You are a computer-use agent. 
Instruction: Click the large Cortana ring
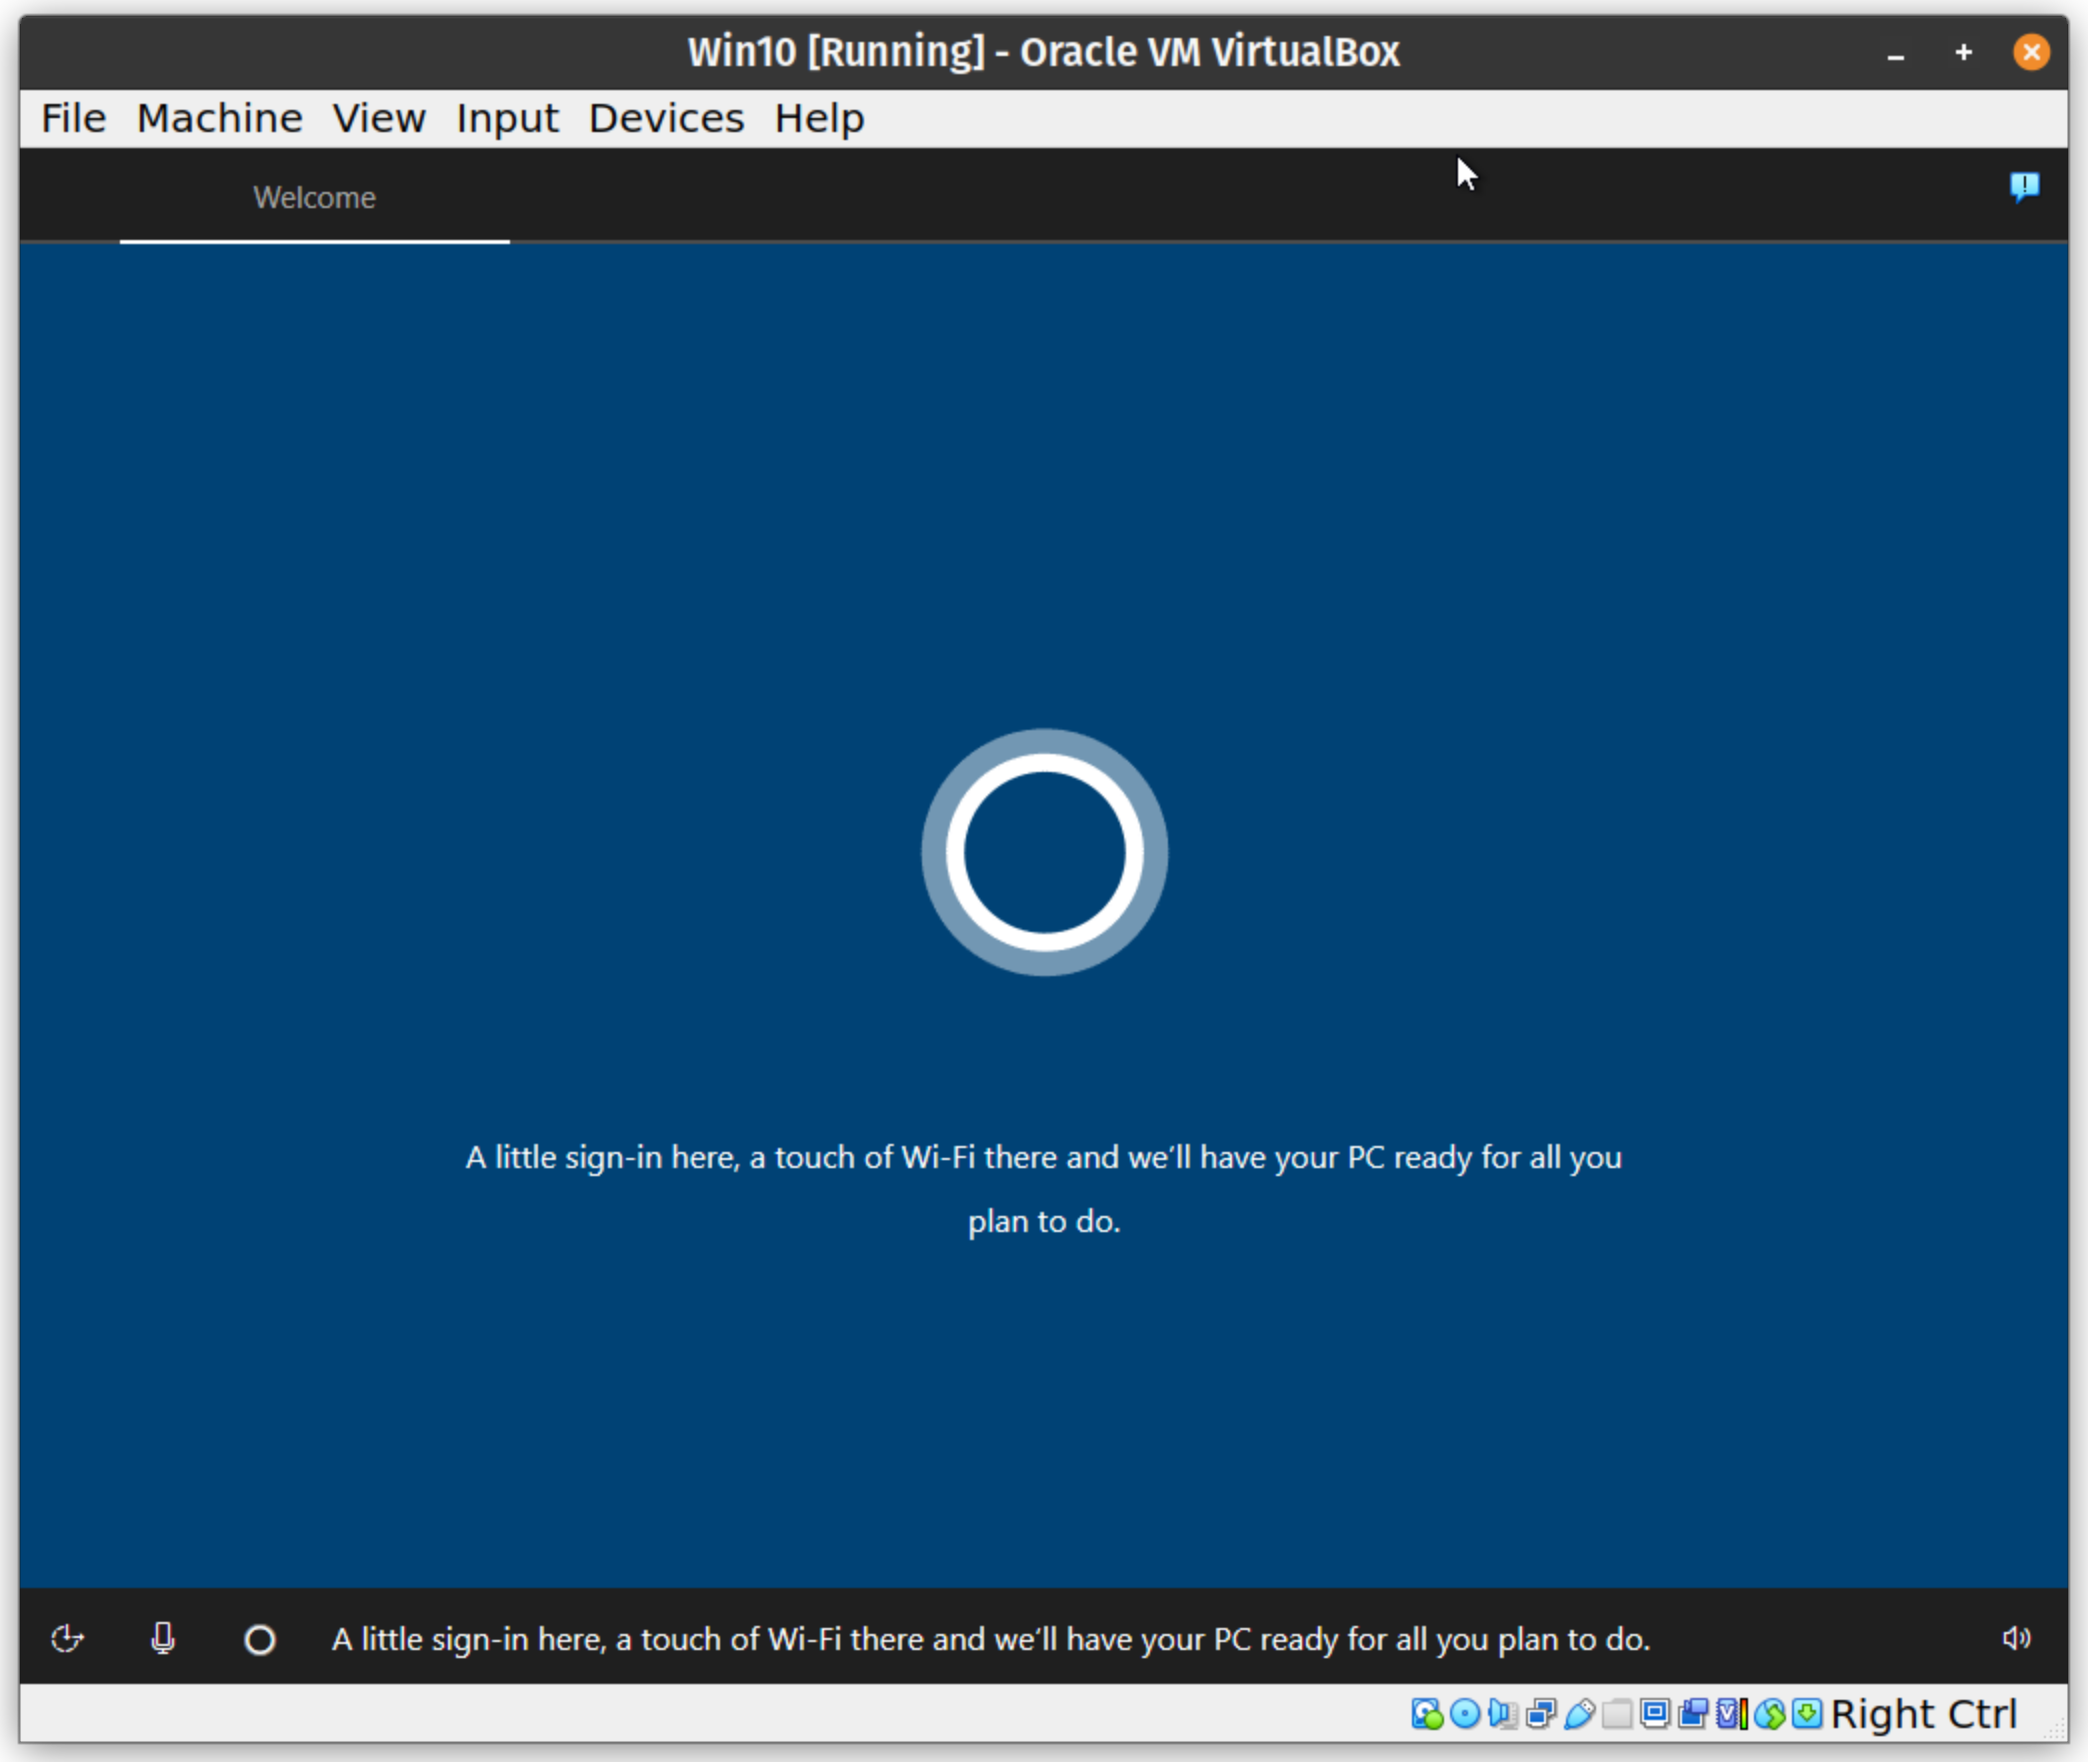click(1044, 852)
